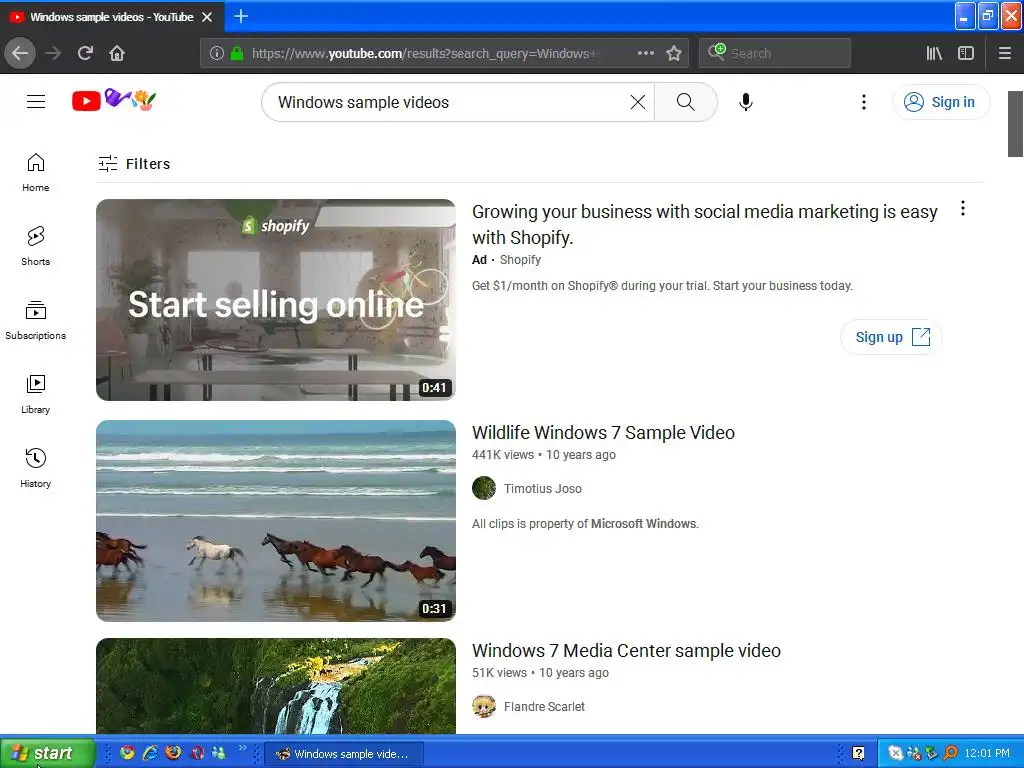Screen dimensions: 1024x768
Task: Open Shorts in YouTube sidebar
Action: [x=35, y=246]
